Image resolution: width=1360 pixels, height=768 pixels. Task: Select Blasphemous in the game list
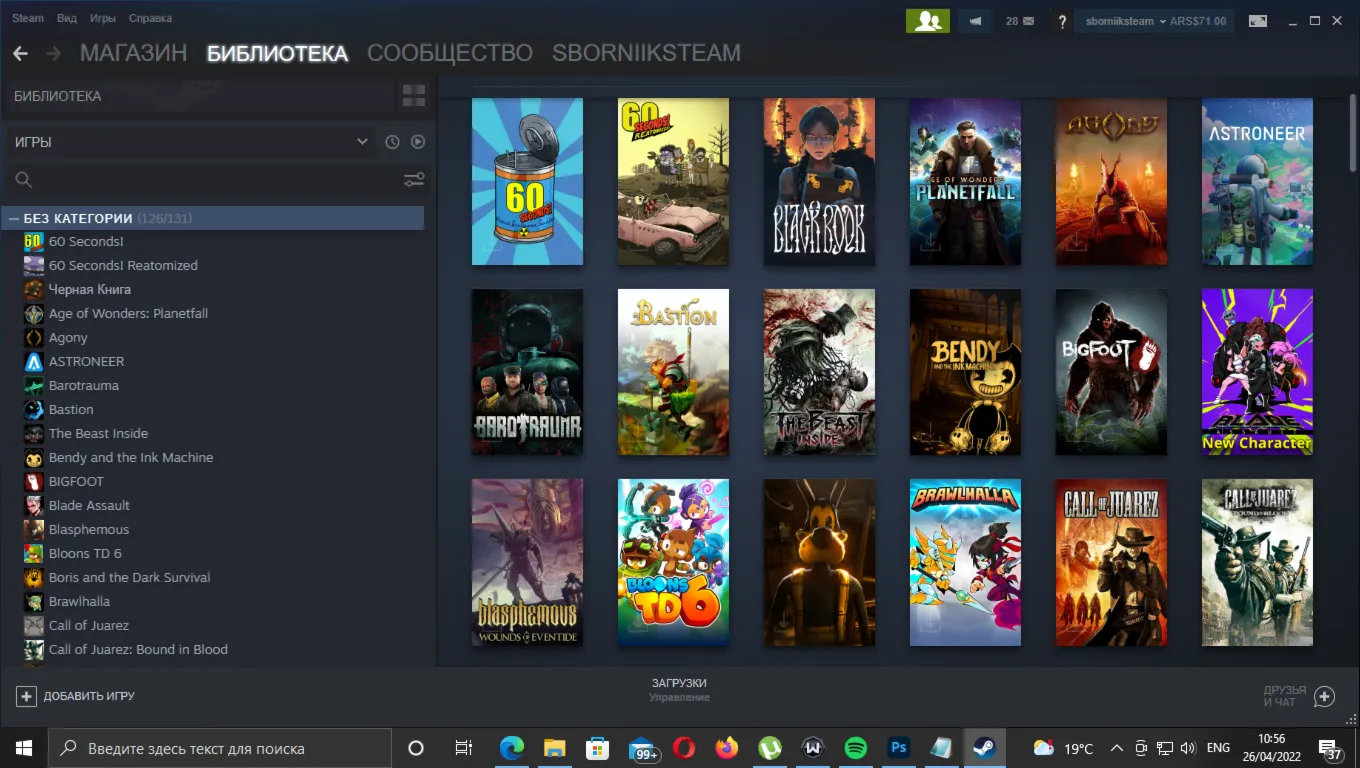[89, 529]
